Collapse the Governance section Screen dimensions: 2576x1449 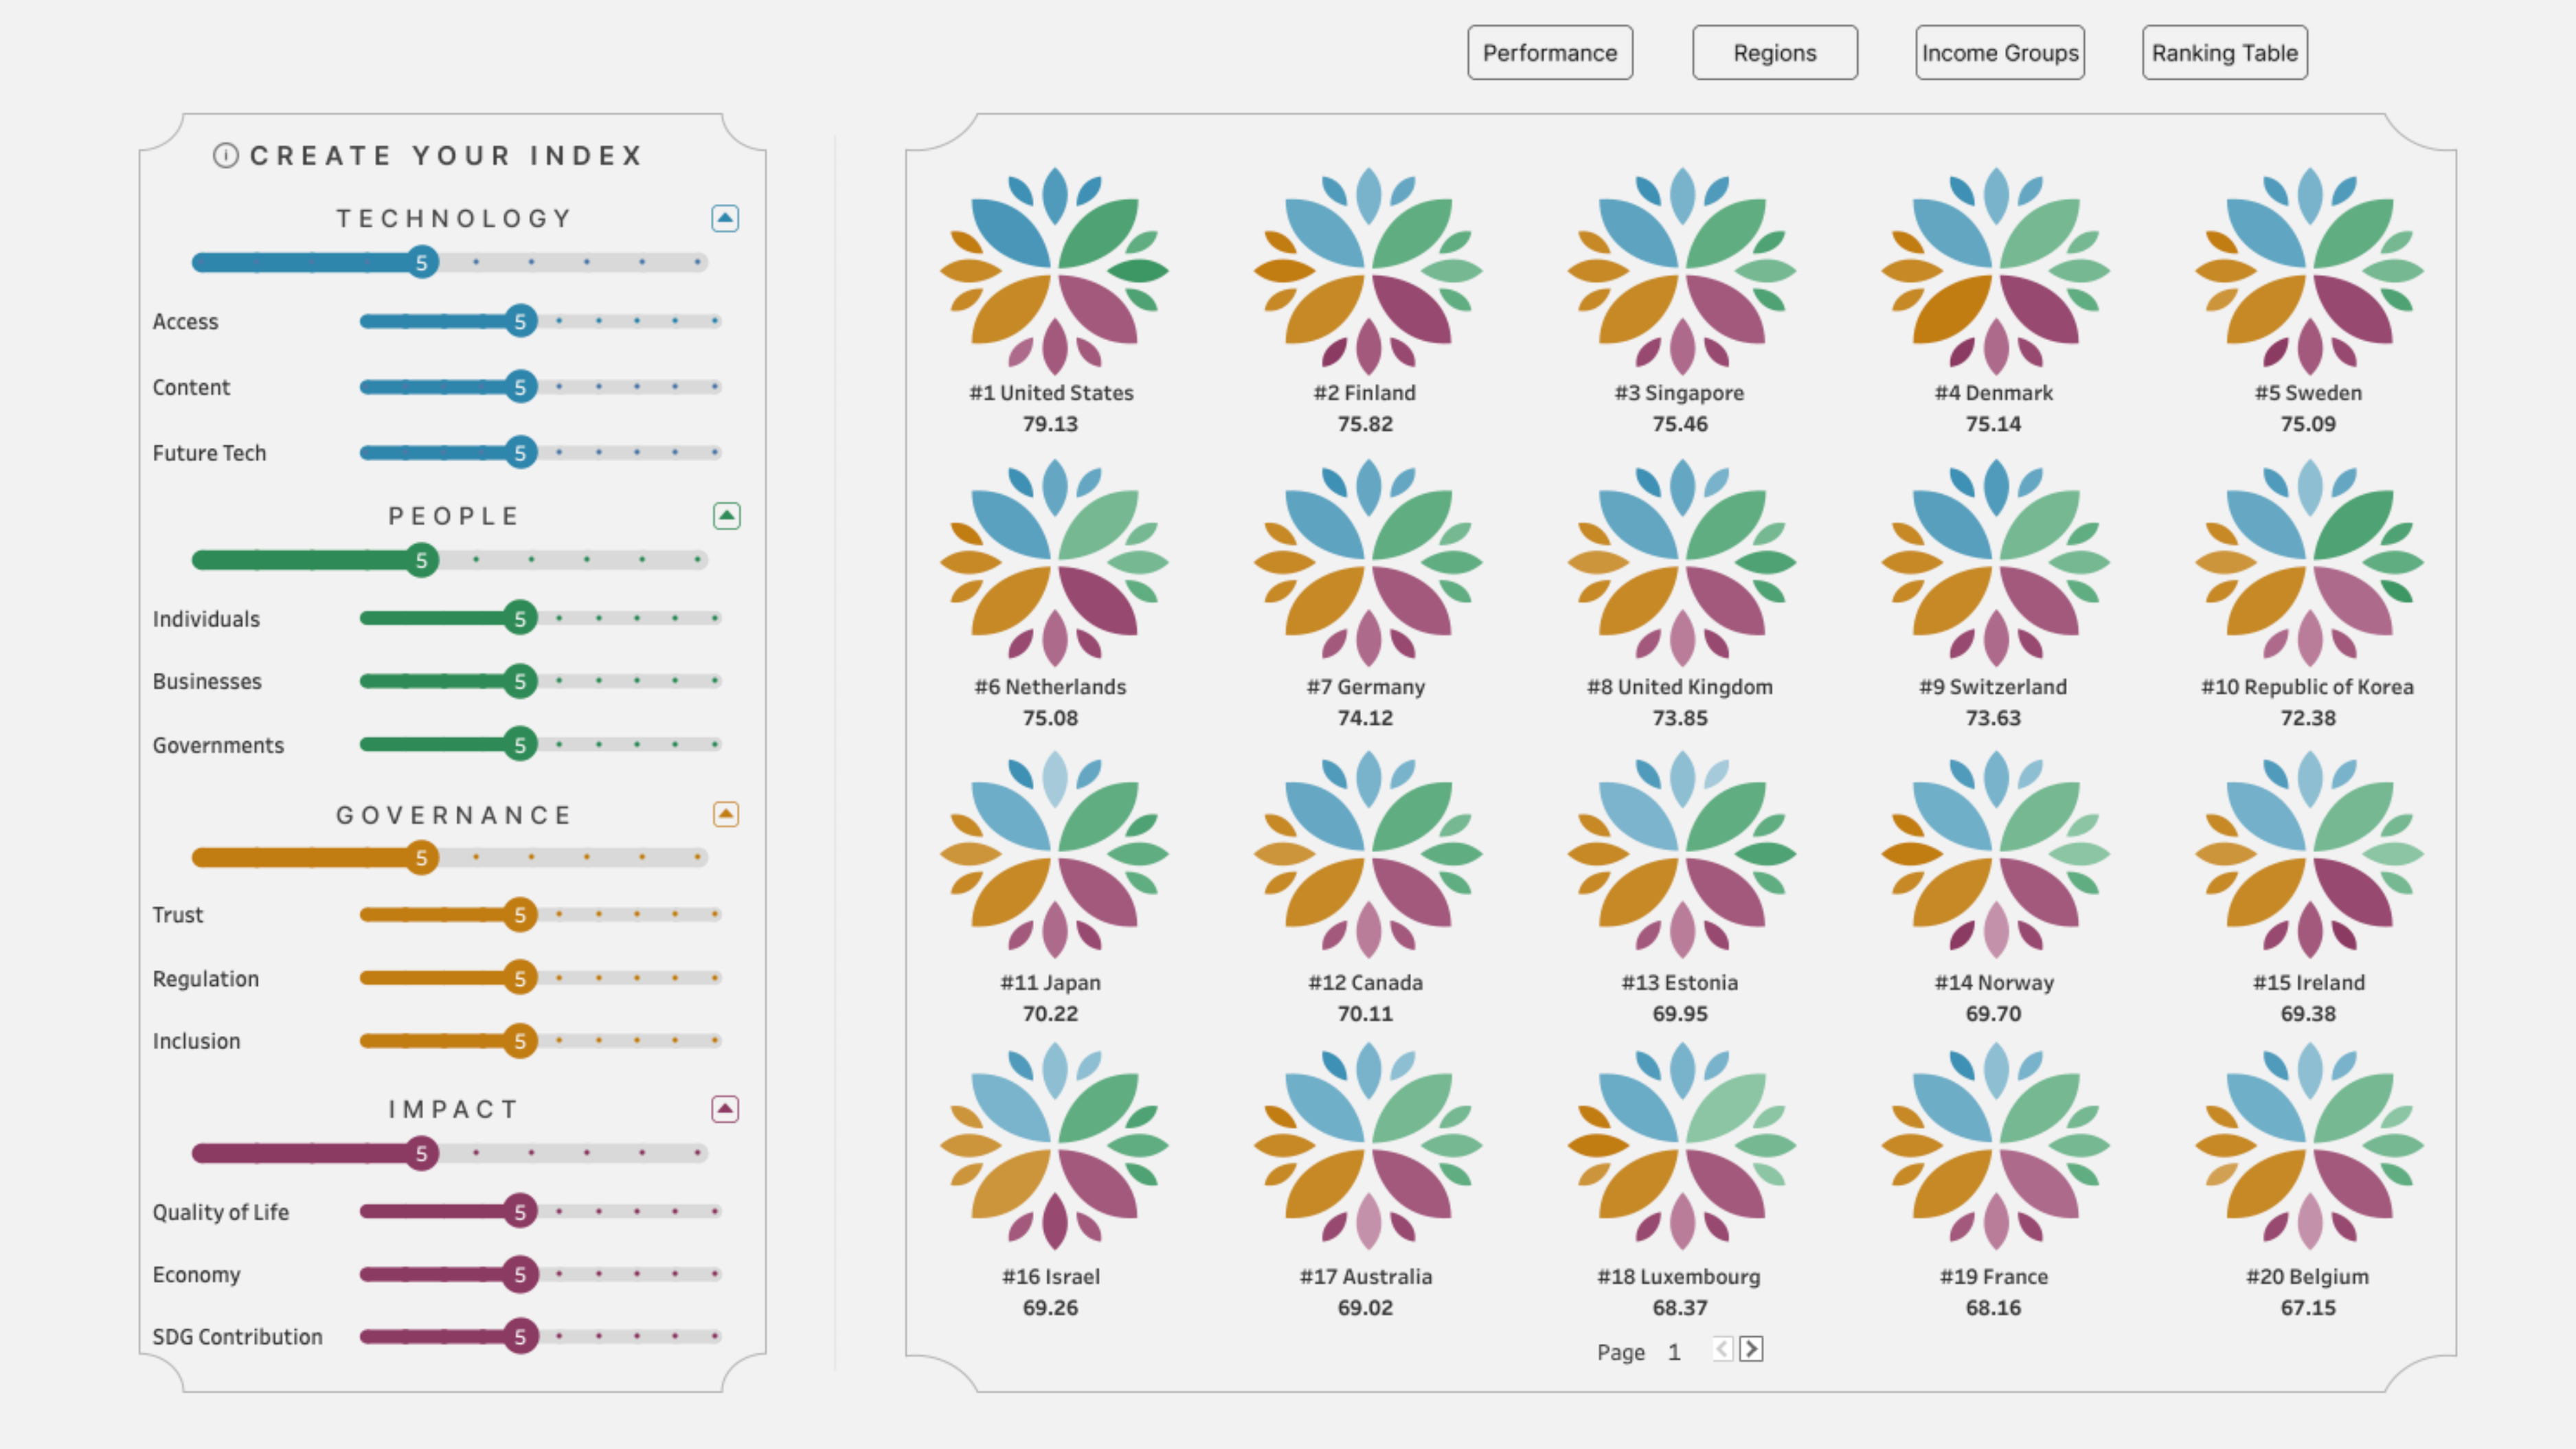[725, 814]
